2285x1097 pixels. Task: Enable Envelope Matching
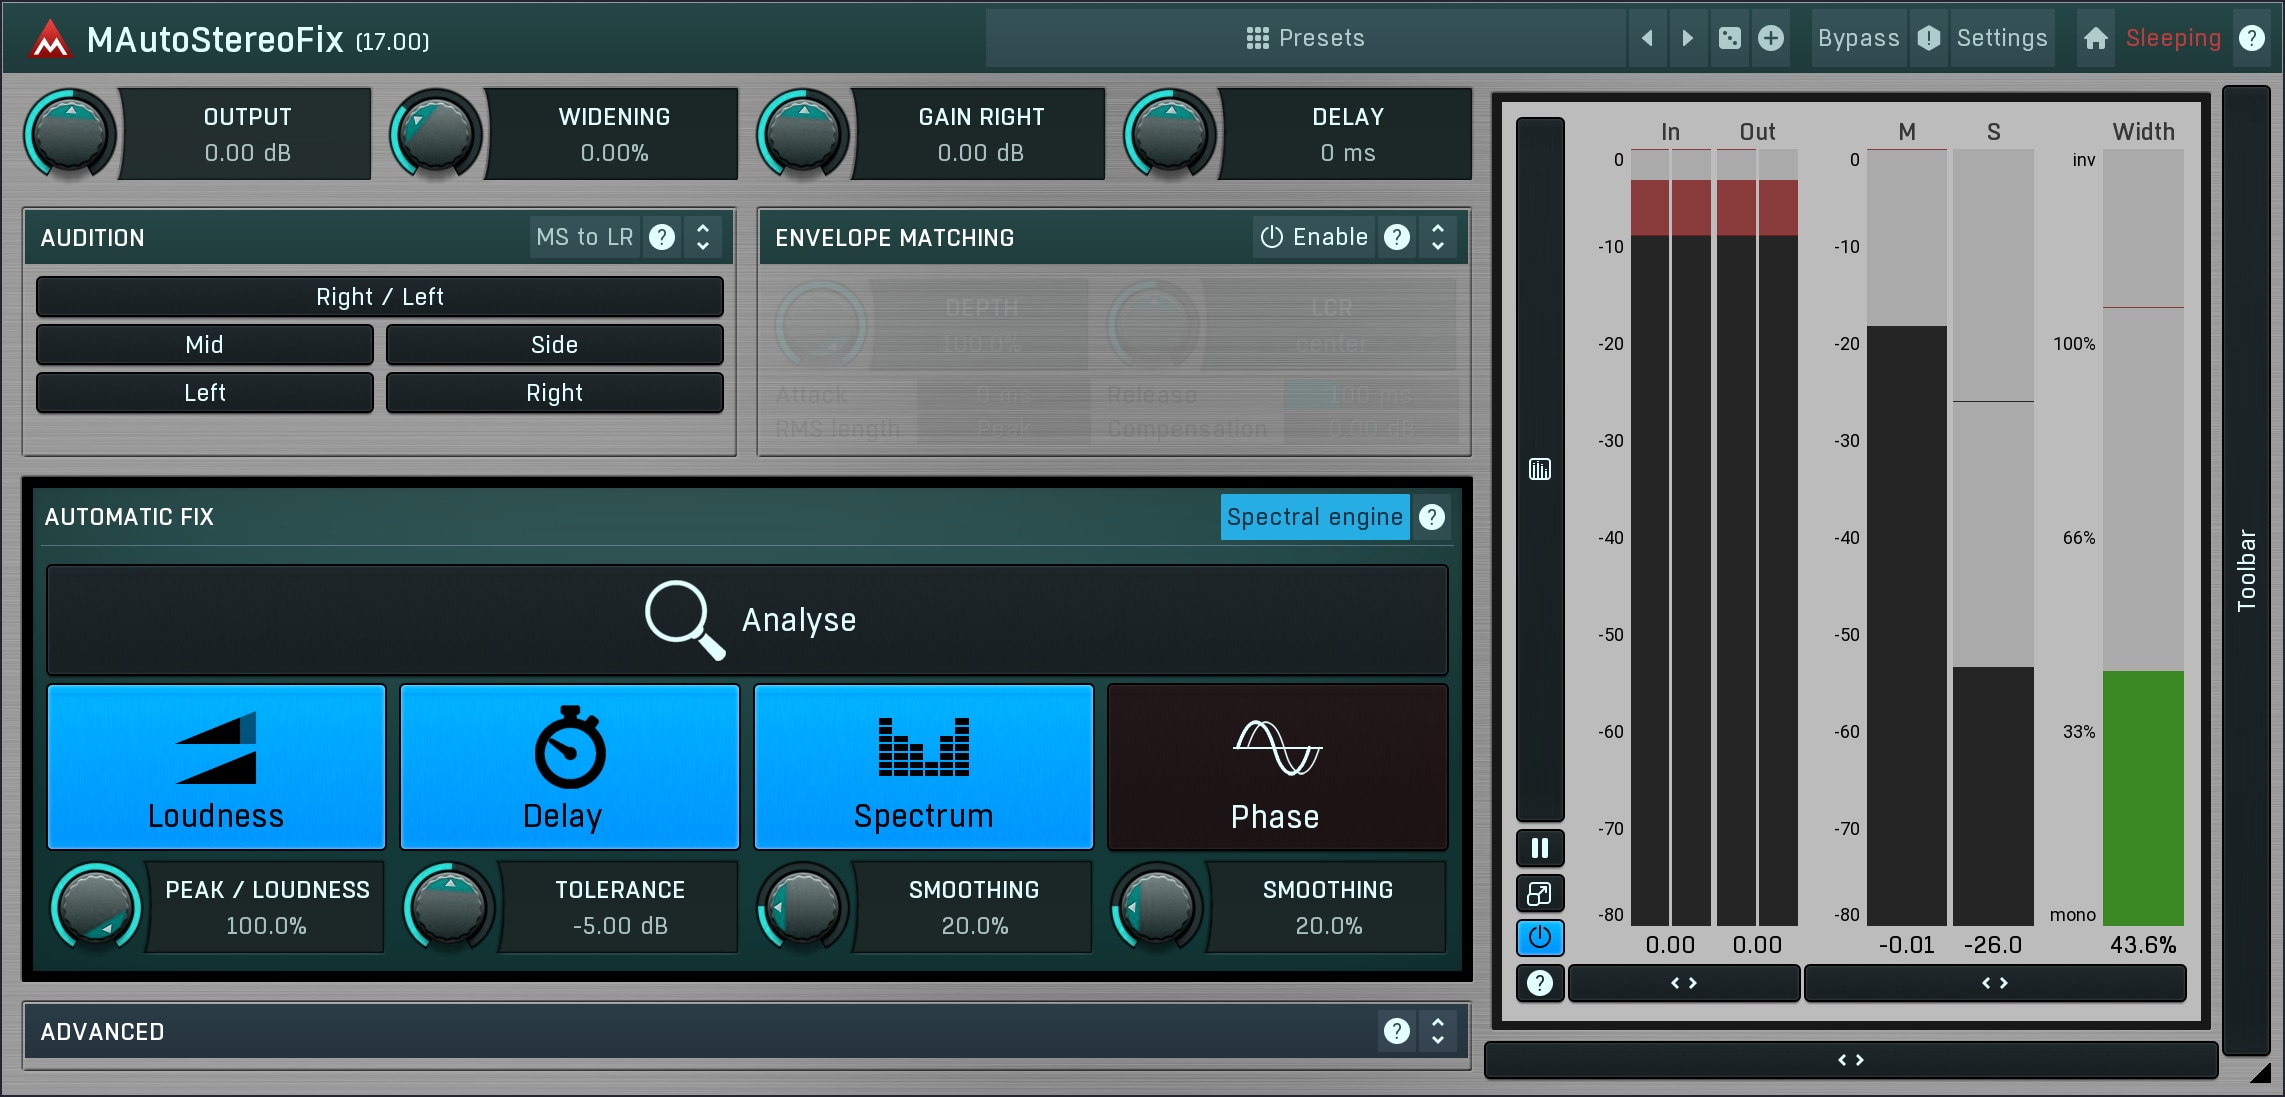[x=1314, y=237]
